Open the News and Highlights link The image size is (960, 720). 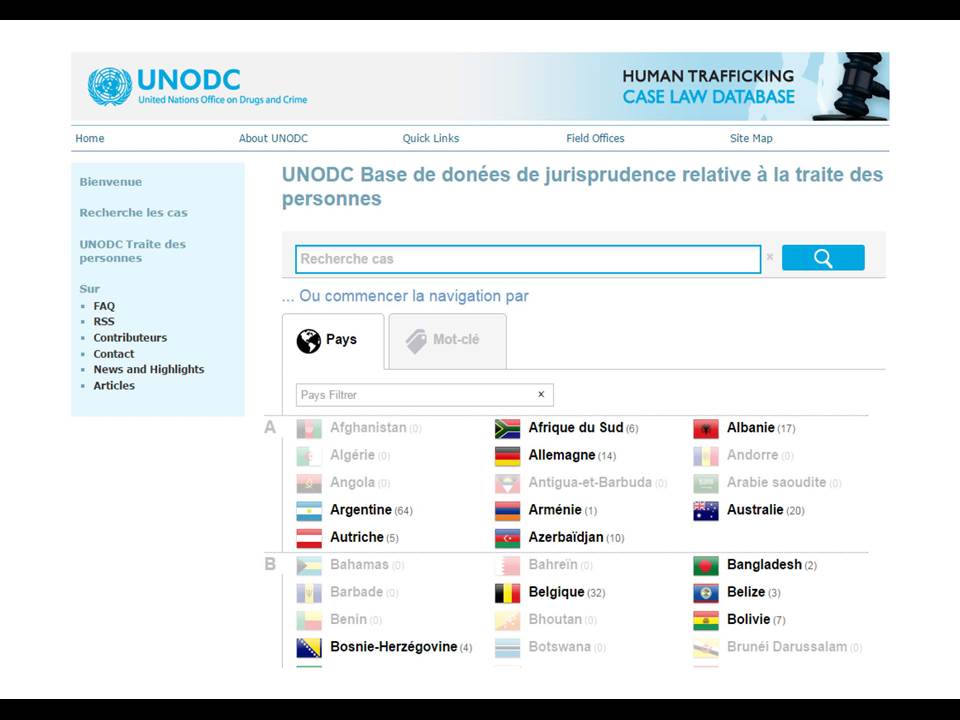pyautogui.click(x=149, y=369)
